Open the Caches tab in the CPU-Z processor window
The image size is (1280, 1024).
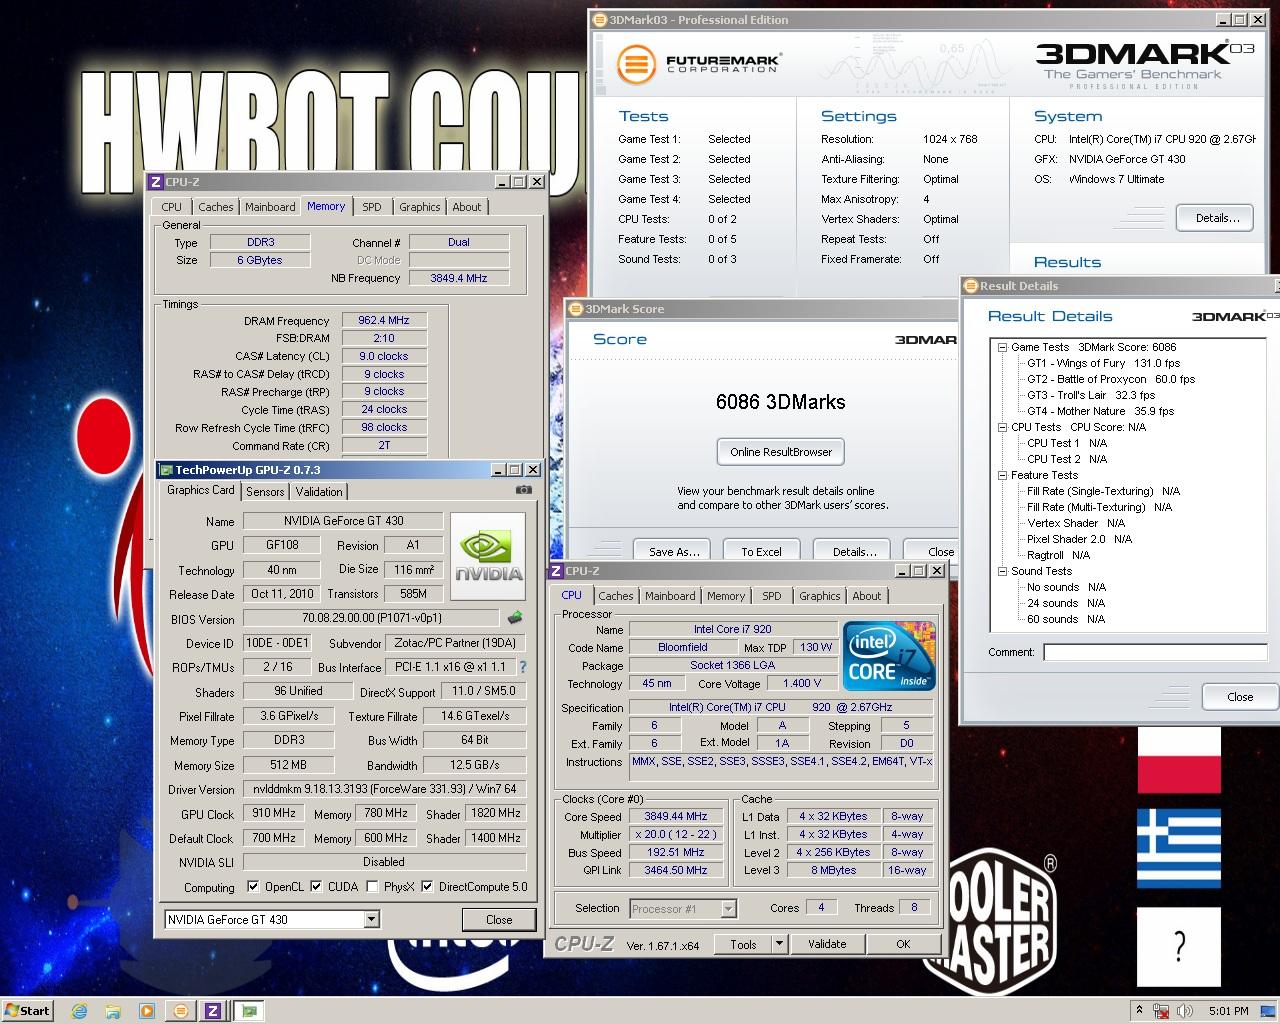pyautogui.click(x=616, y=596)
